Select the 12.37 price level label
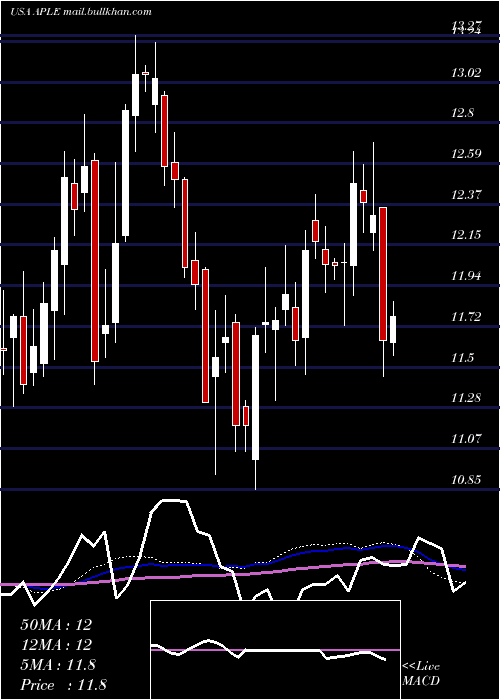Viewport: 500px width, 700px height. pos(466,195)
